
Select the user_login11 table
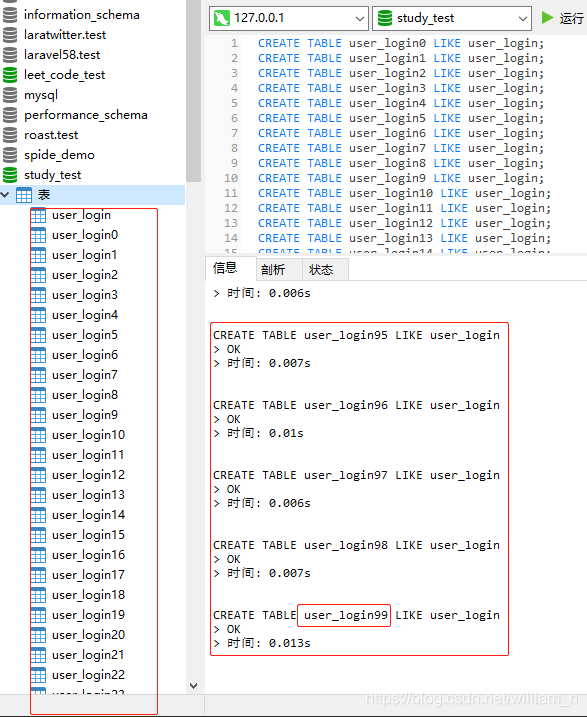tap(88, 455)
